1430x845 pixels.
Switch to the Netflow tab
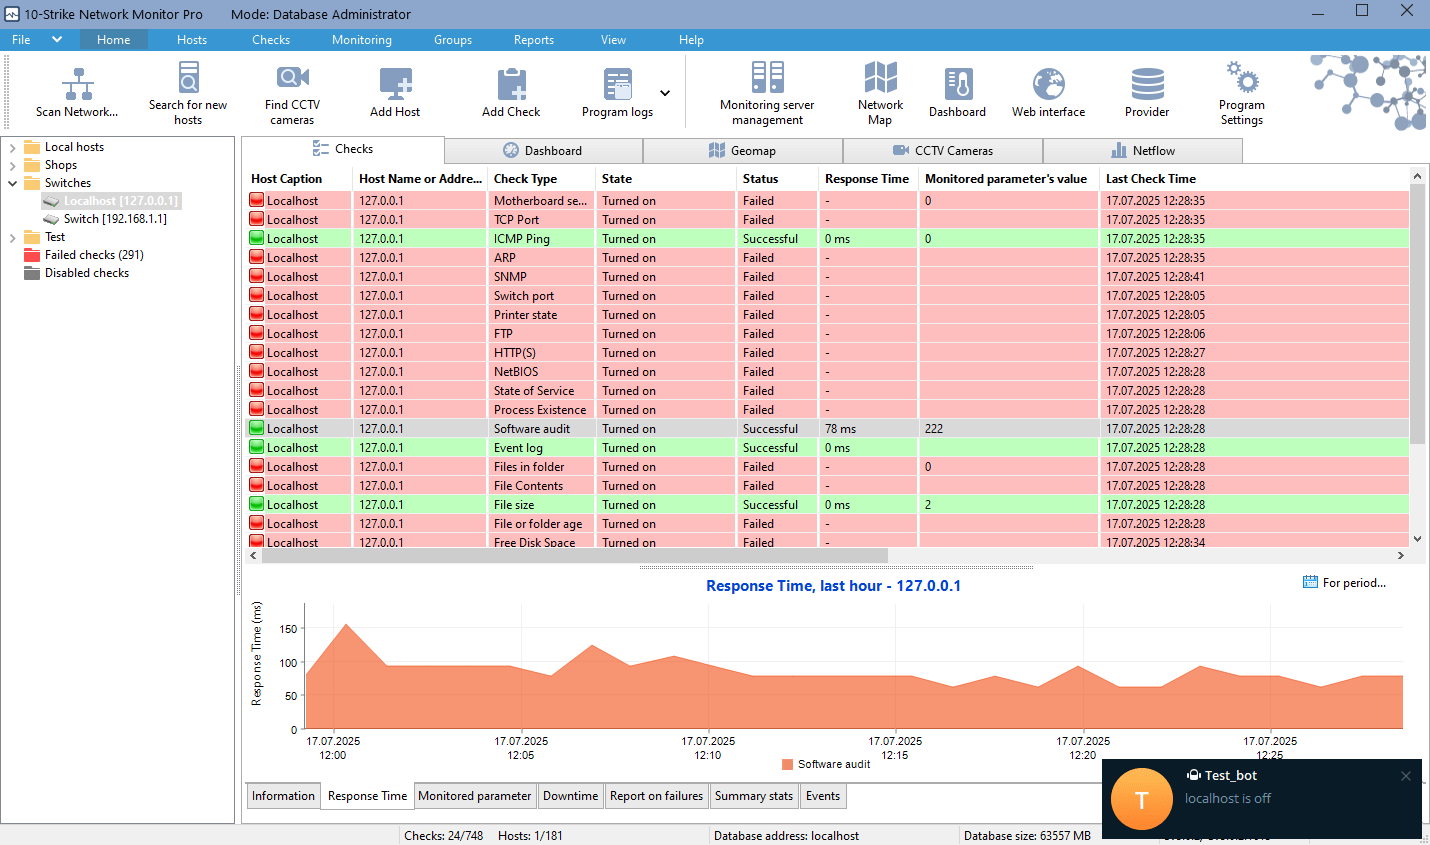(1143, 151)
